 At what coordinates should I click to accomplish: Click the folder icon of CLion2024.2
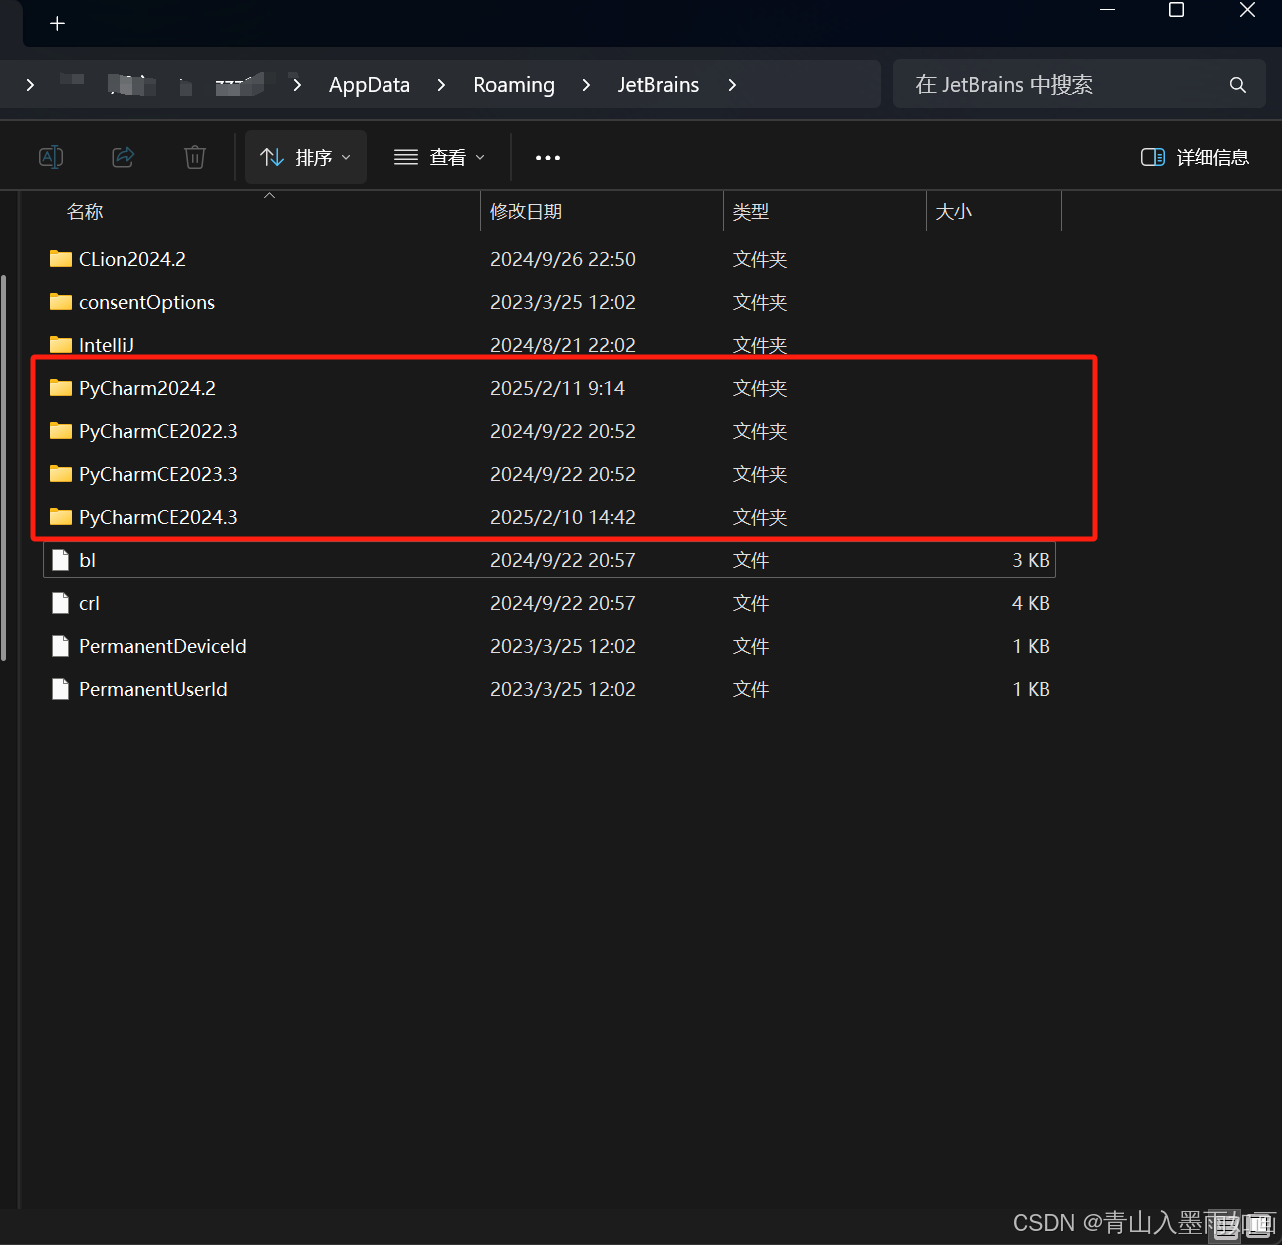[x=61, y=259]
